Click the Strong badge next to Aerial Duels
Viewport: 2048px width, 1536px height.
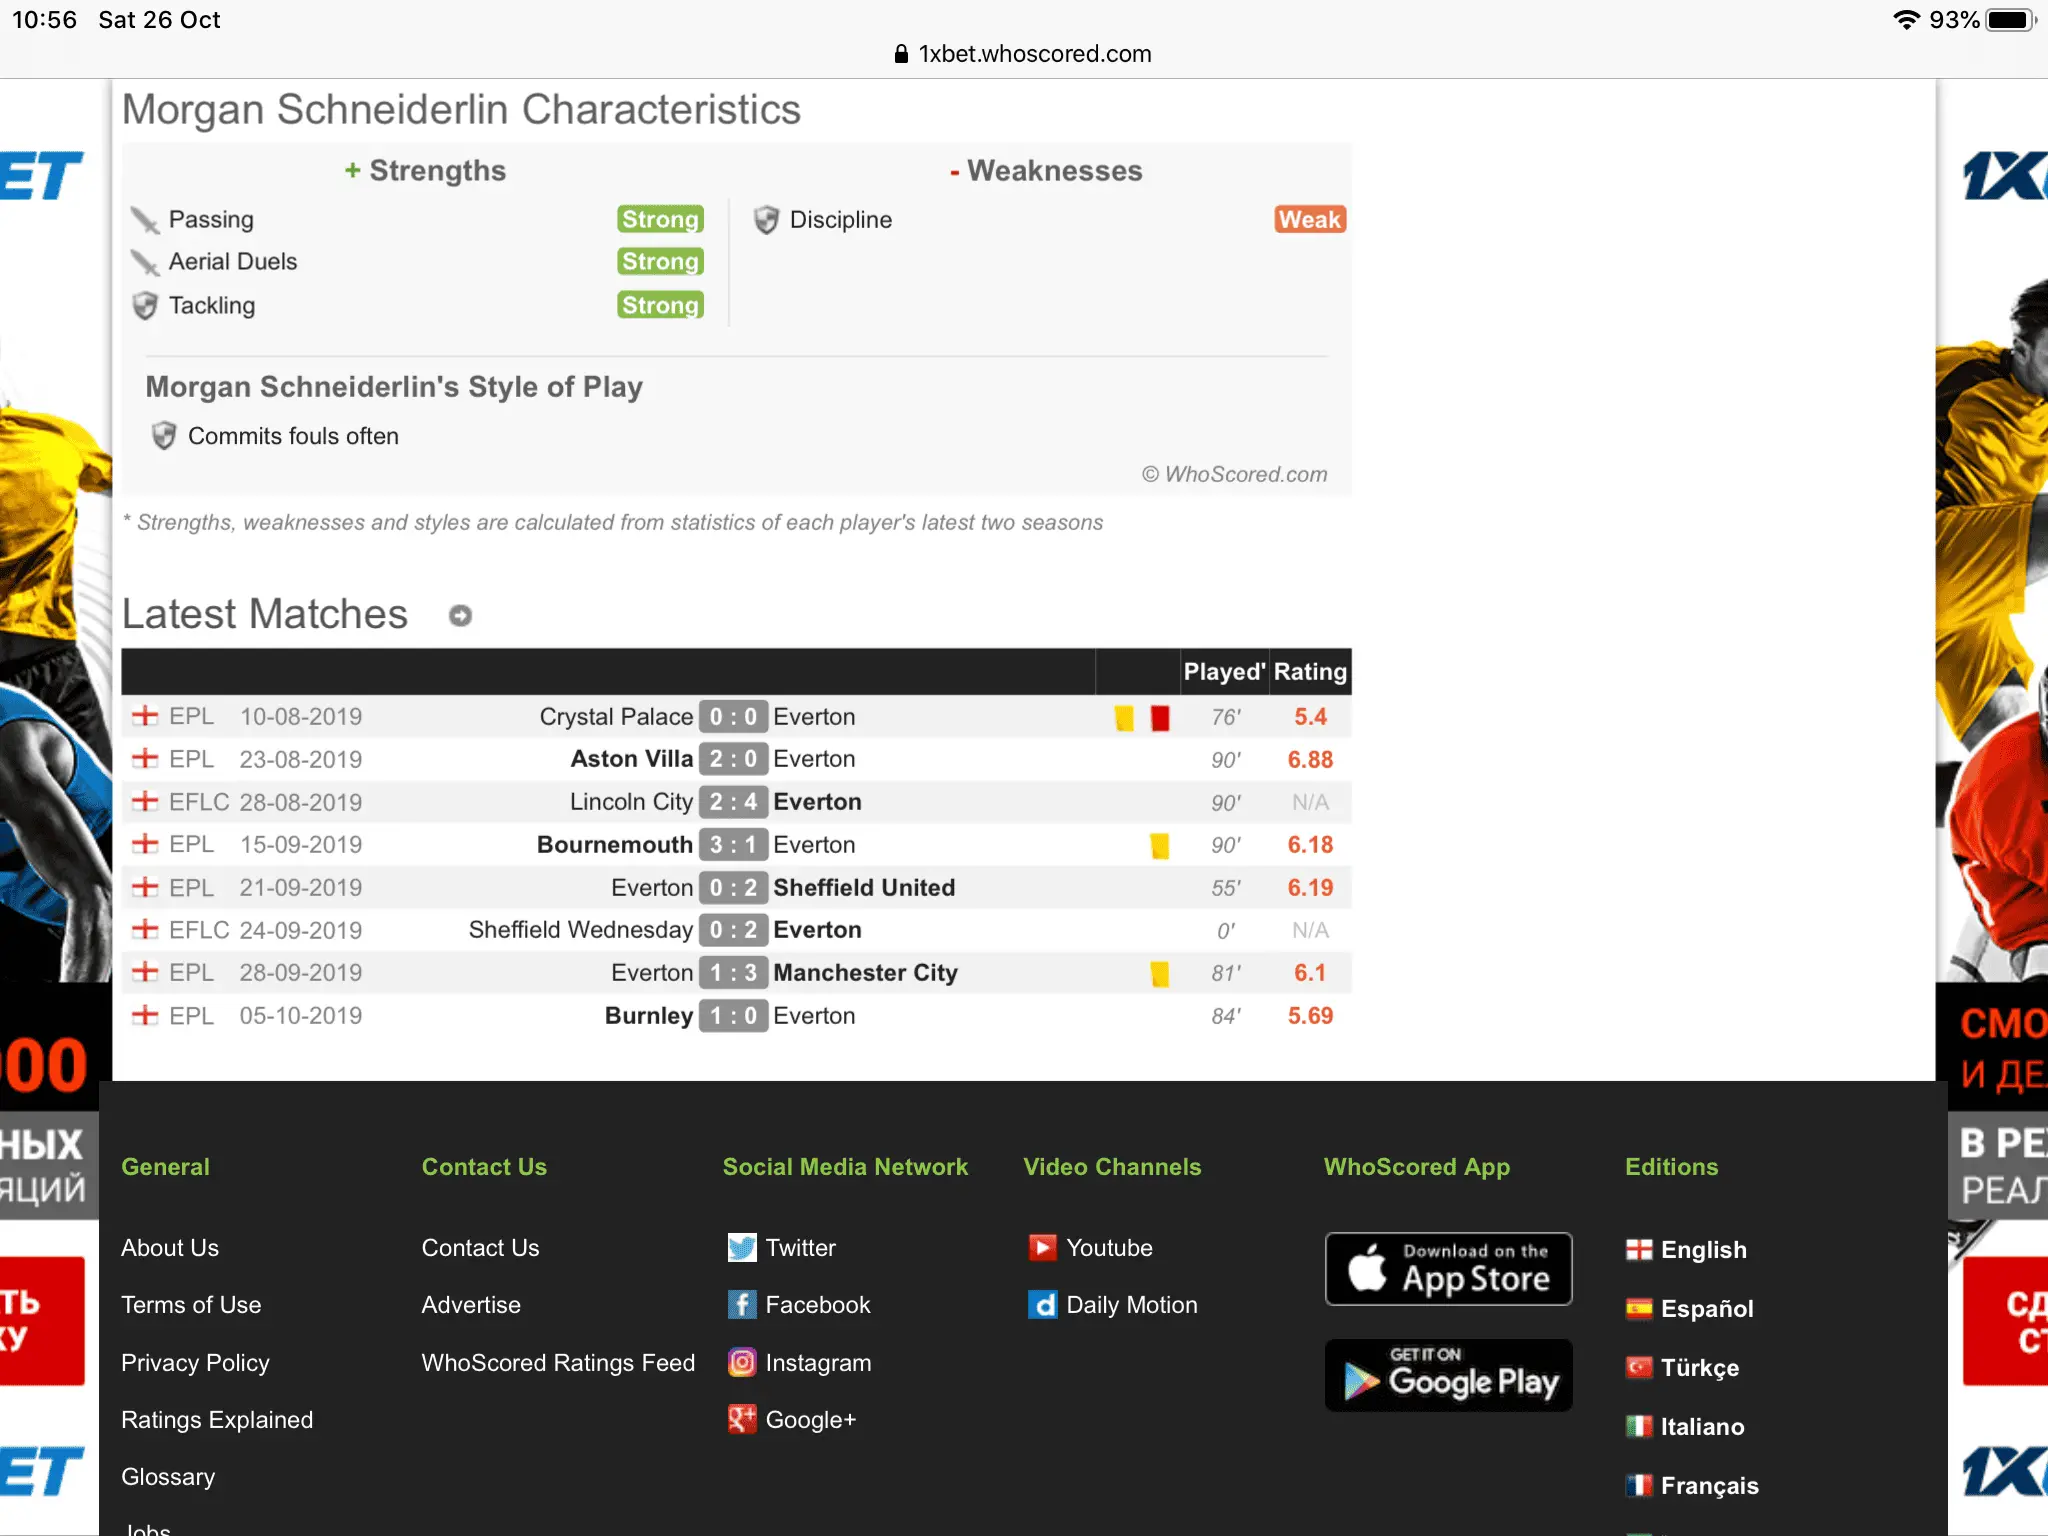660,262
